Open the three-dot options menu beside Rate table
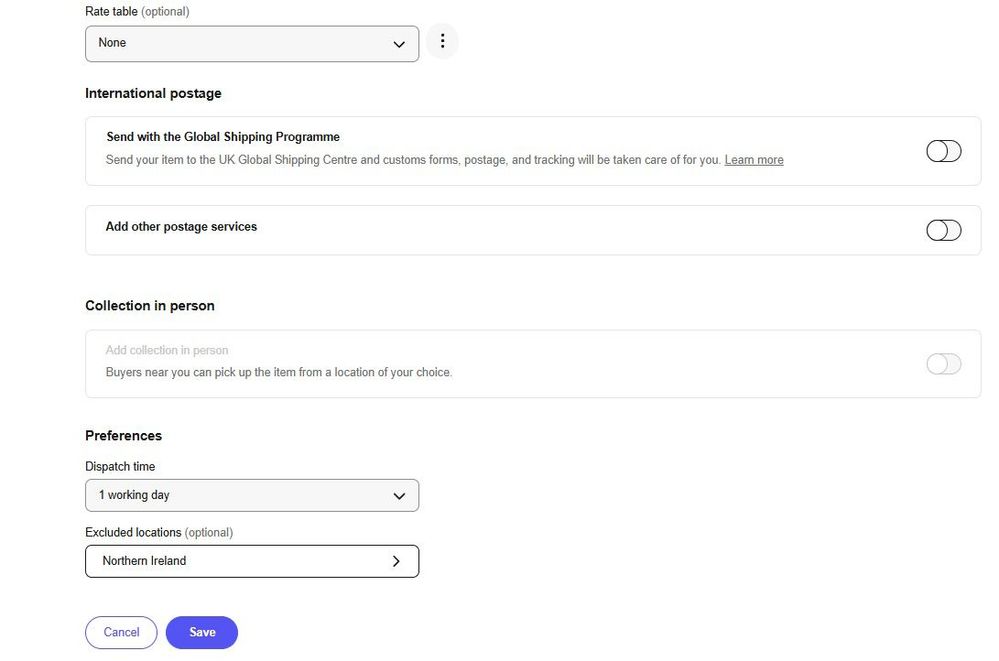The image size is (999, 661). click(x=442, y=41)
